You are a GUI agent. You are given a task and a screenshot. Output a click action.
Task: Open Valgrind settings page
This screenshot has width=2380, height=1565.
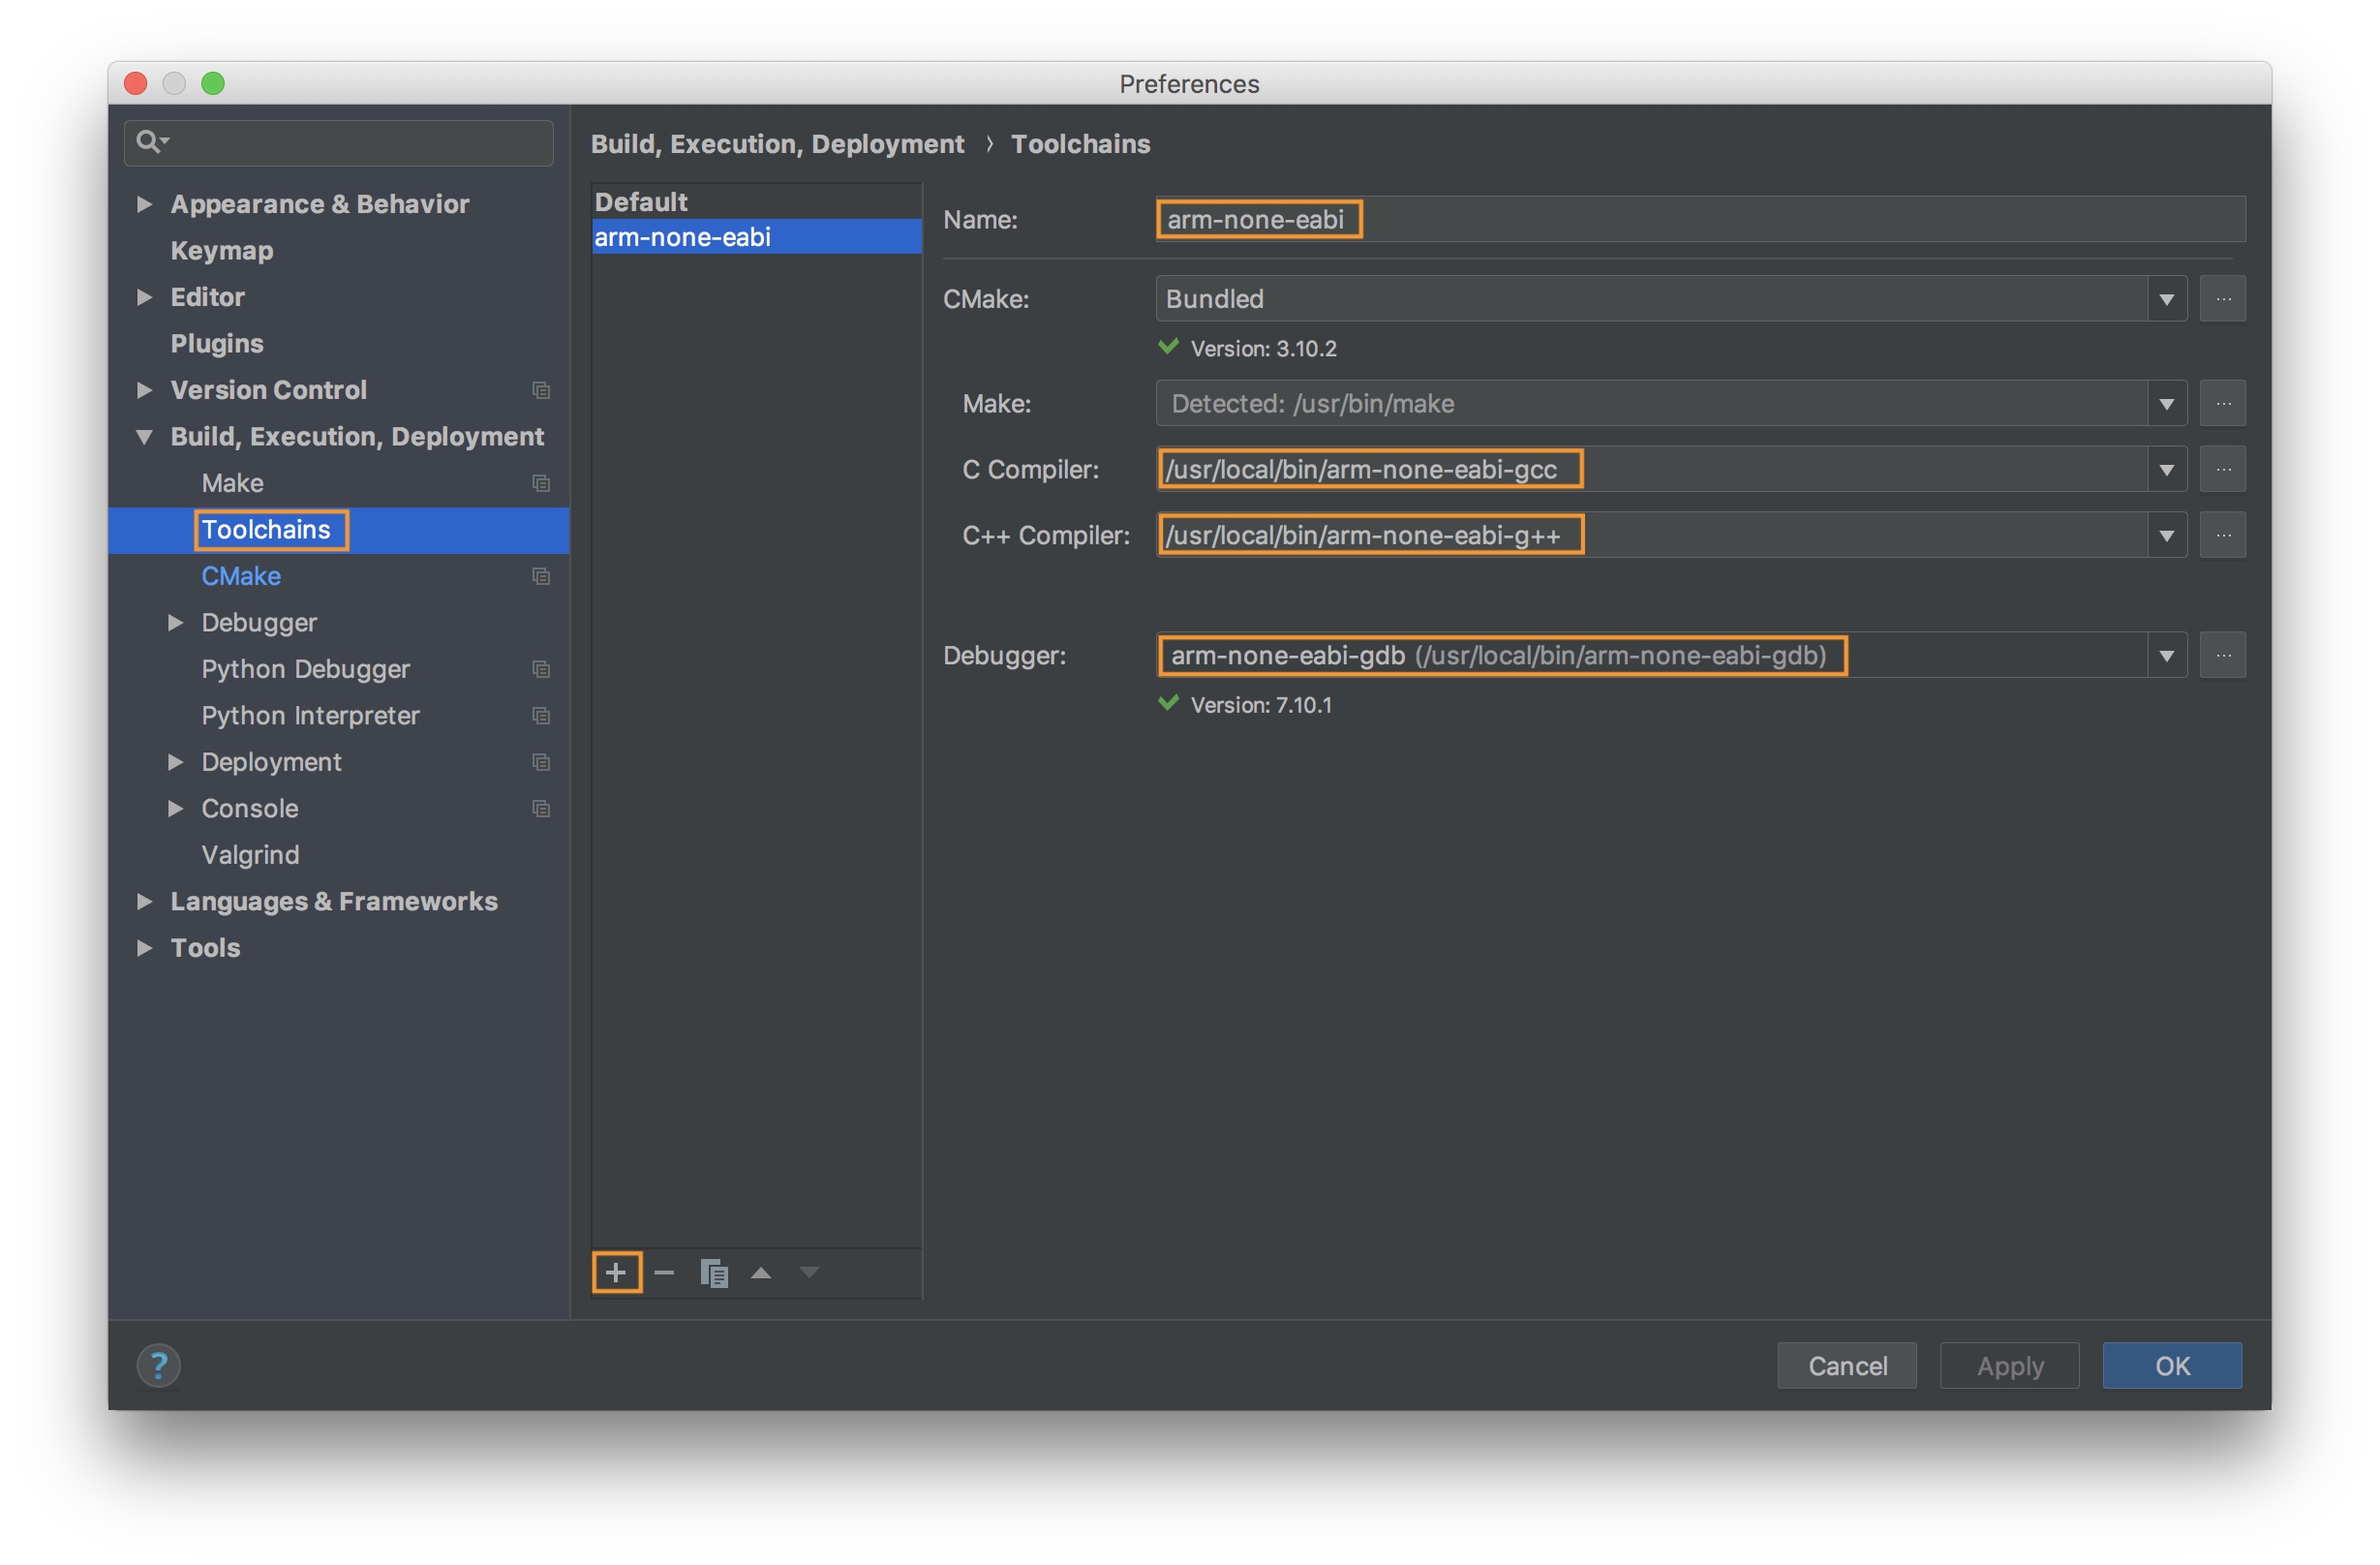tap(250, 855)
